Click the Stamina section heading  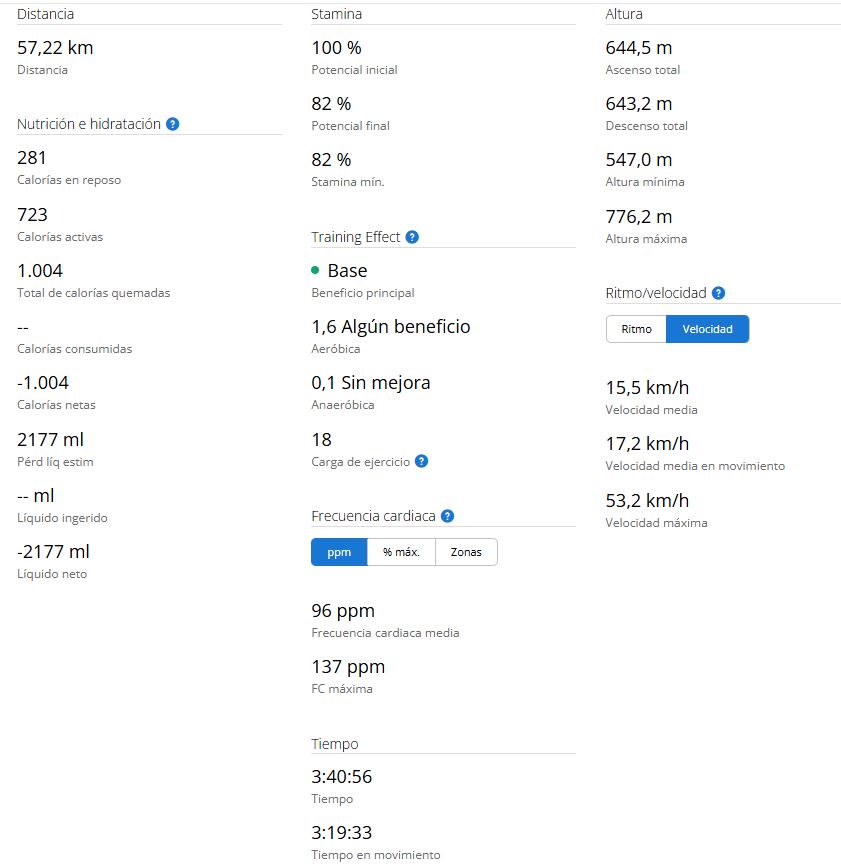click(337, 14)
